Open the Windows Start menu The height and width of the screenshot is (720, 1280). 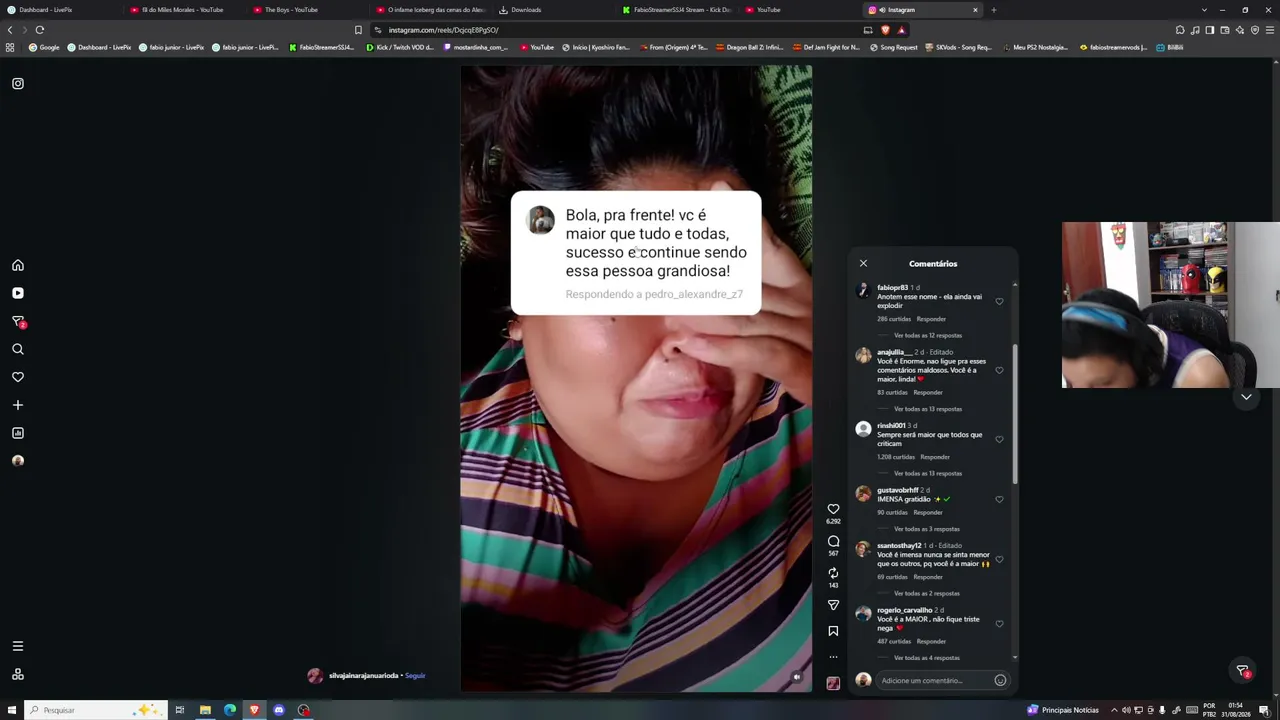pyautogui.click(x=11, y=710)
